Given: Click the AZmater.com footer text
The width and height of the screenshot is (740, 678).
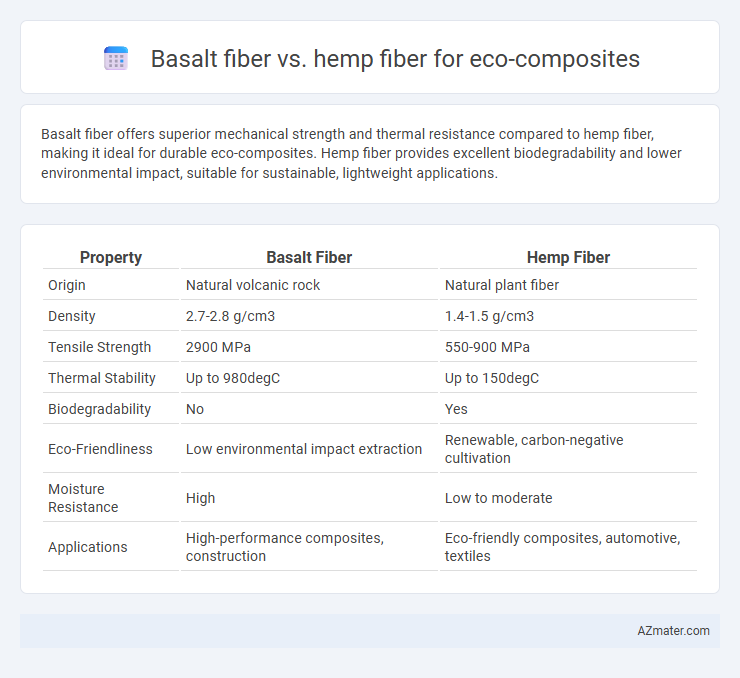Looking at the screenshot, I should click(x=673, y=631).
